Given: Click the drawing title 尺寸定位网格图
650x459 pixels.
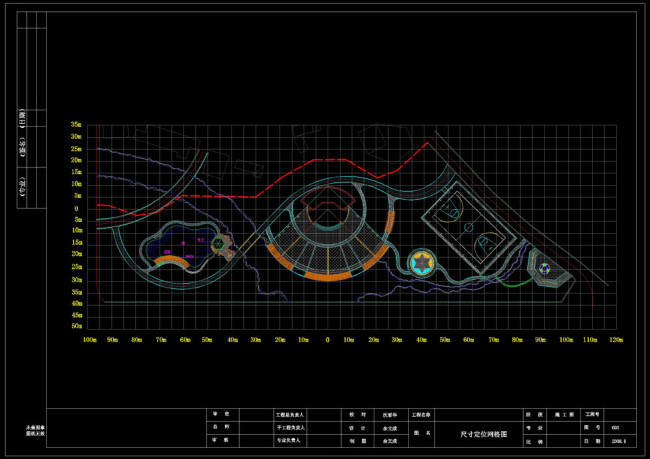Looking at the screenshot, I should coord(483,434).
